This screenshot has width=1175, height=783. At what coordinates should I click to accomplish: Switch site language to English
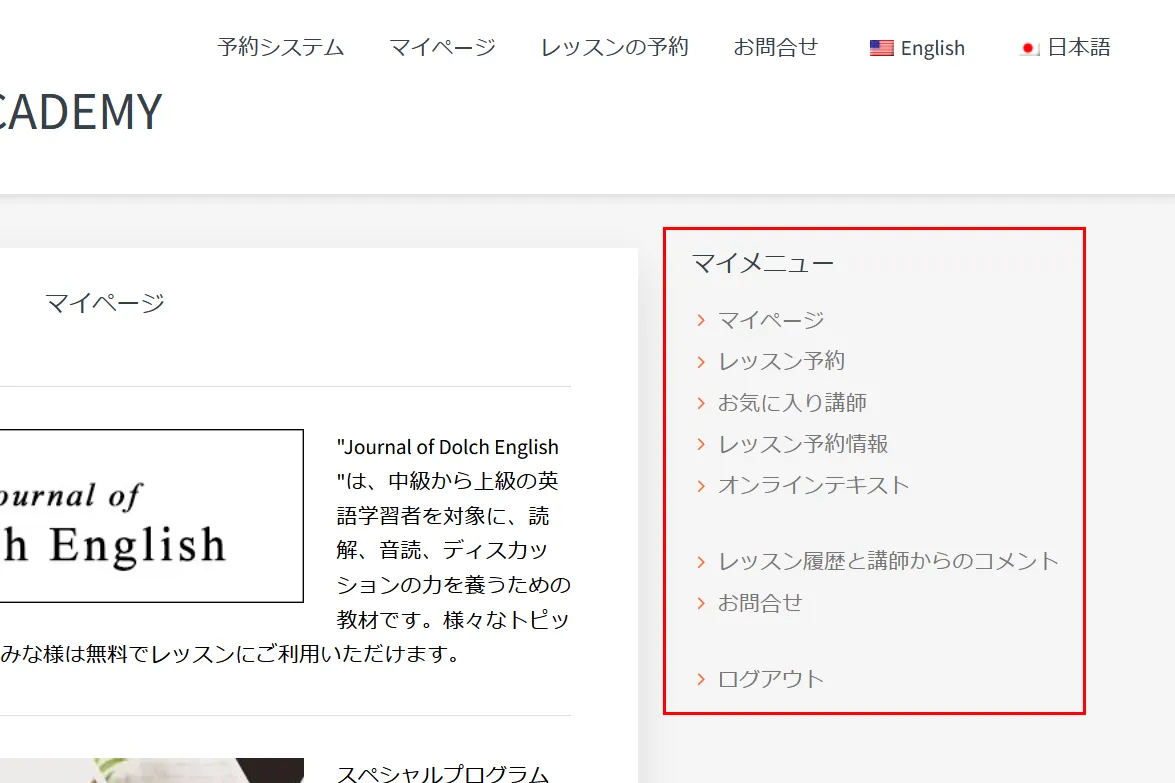932,48
